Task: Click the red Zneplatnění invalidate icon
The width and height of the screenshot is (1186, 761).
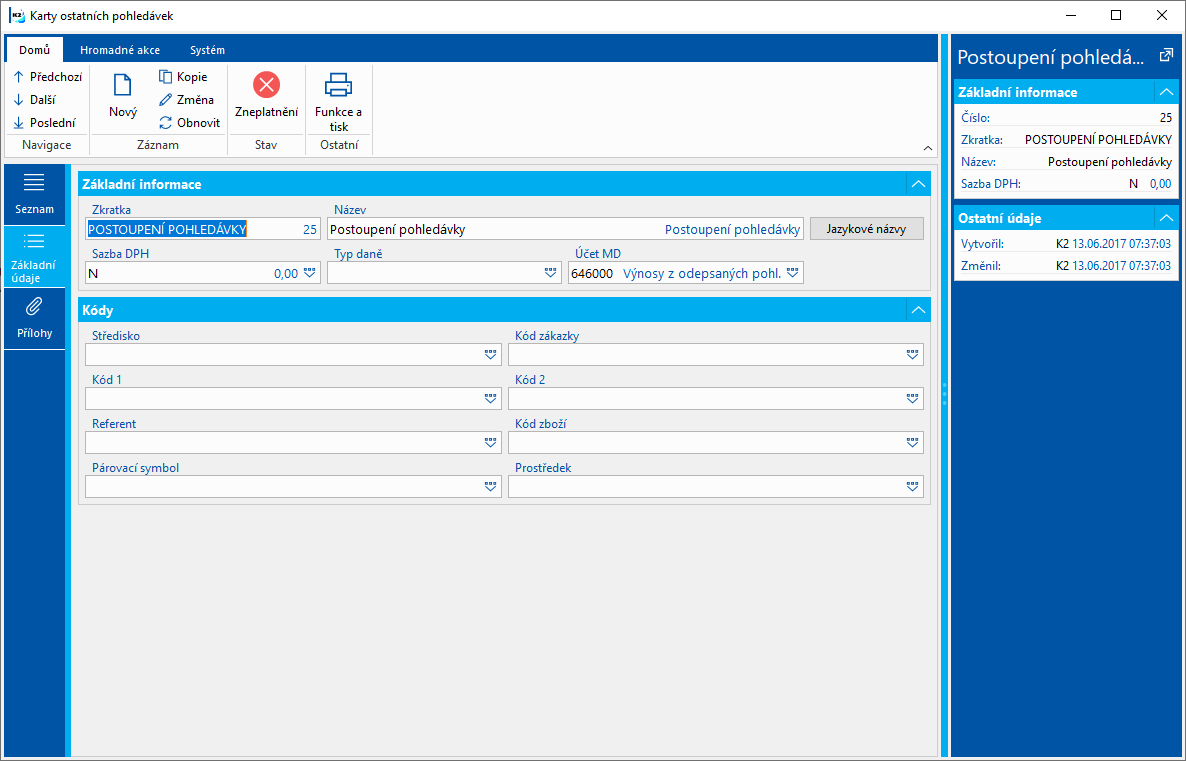Action: (266, 85)
